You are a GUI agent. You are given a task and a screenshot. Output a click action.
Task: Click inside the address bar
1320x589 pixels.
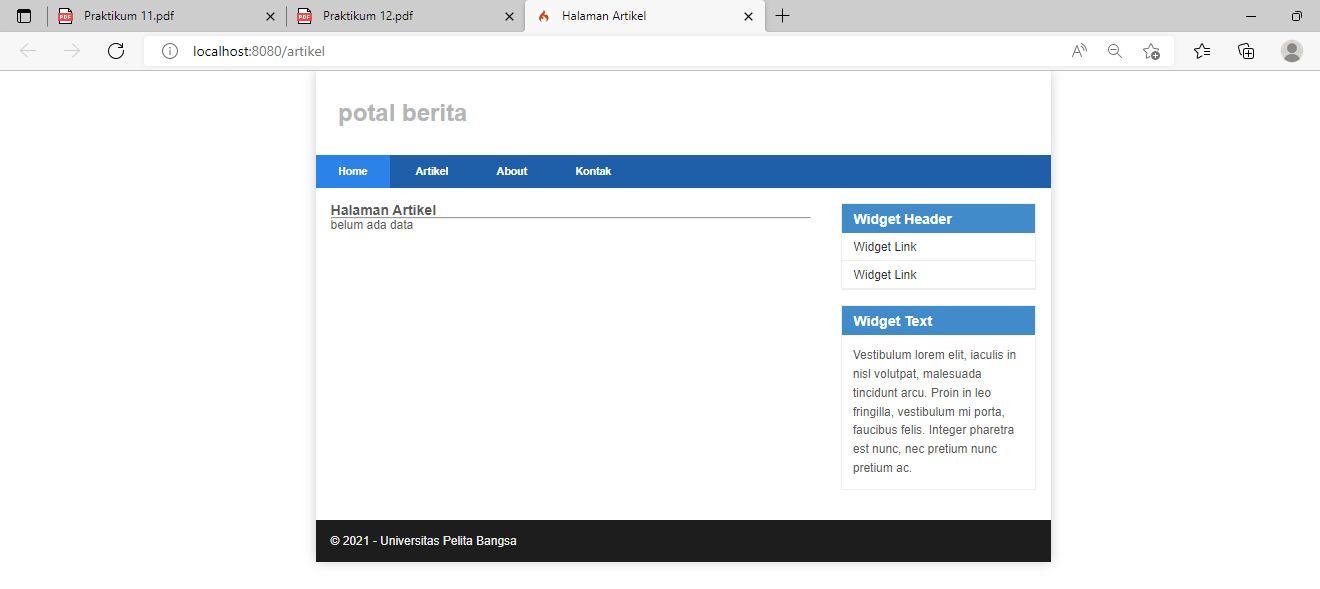point(400,50)
